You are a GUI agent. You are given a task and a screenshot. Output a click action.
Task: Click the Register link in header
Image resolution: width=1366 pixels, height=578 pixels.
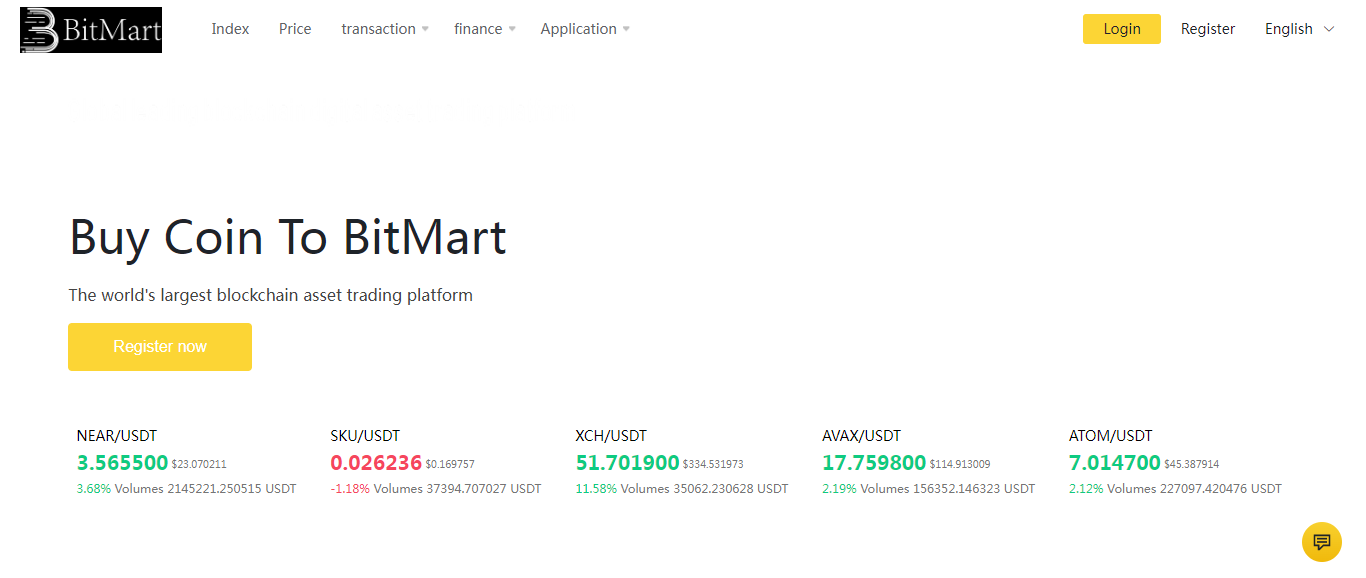(x=1207, y=29)
